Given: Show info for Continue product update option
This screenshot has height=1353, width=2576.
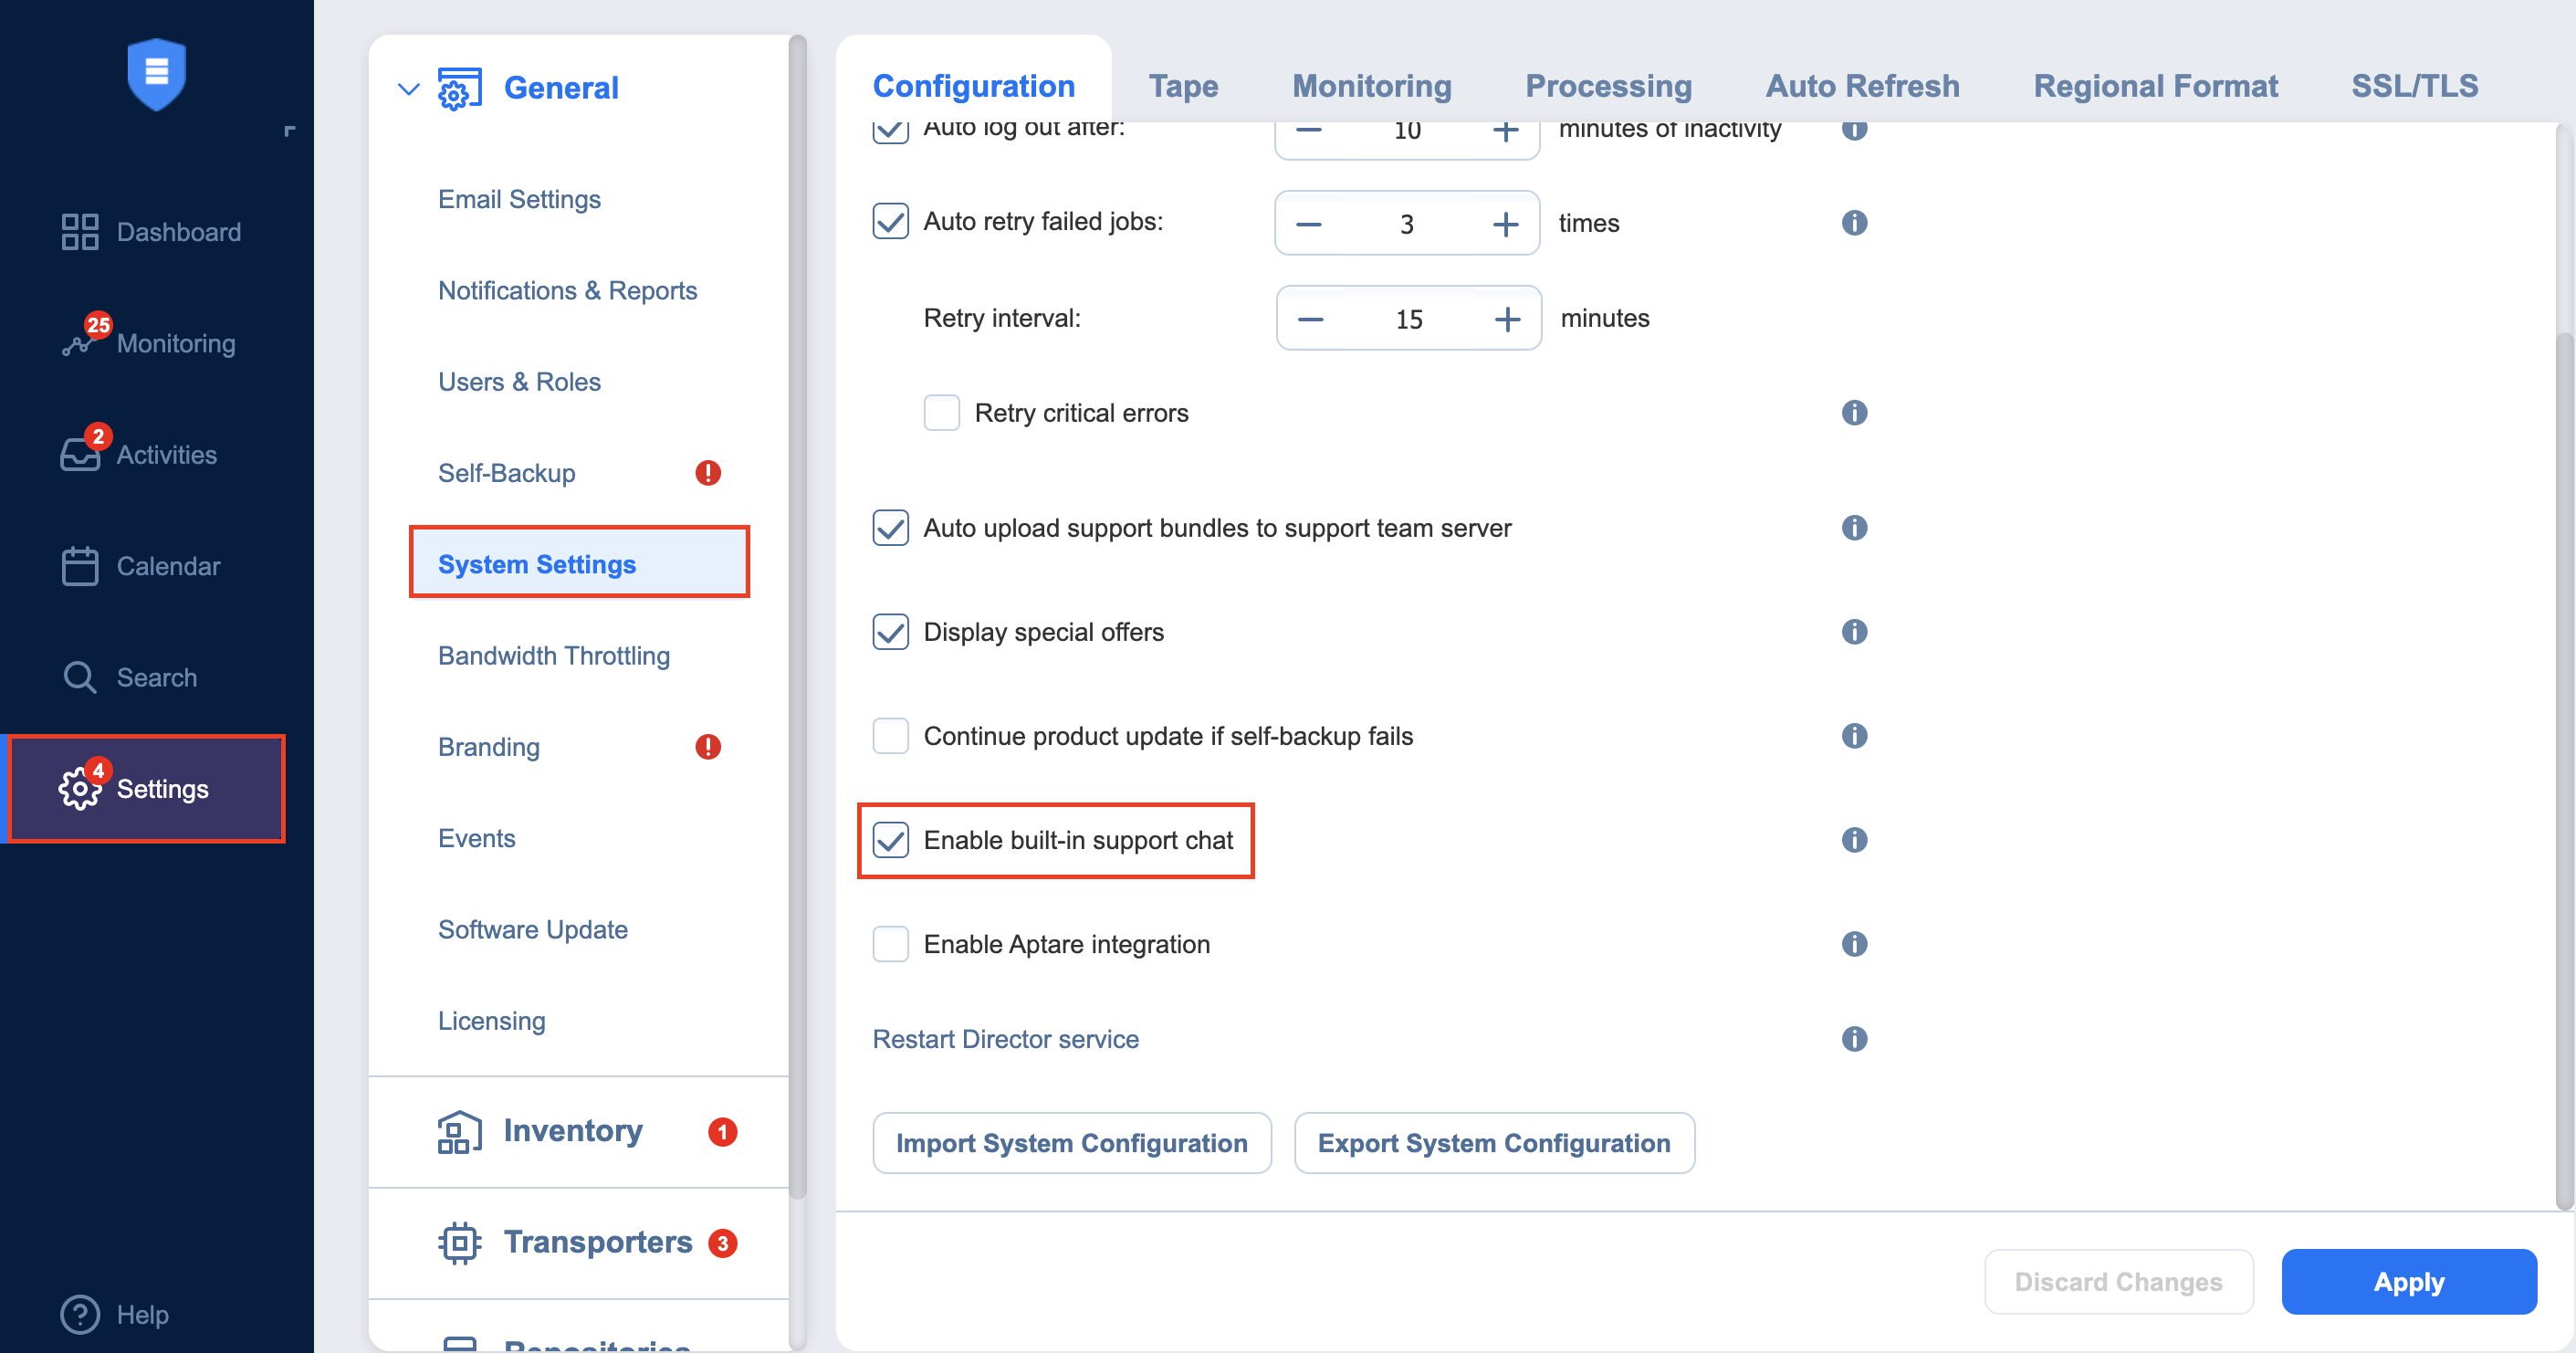Looking at the screenshot, I should pos(1854,736).
